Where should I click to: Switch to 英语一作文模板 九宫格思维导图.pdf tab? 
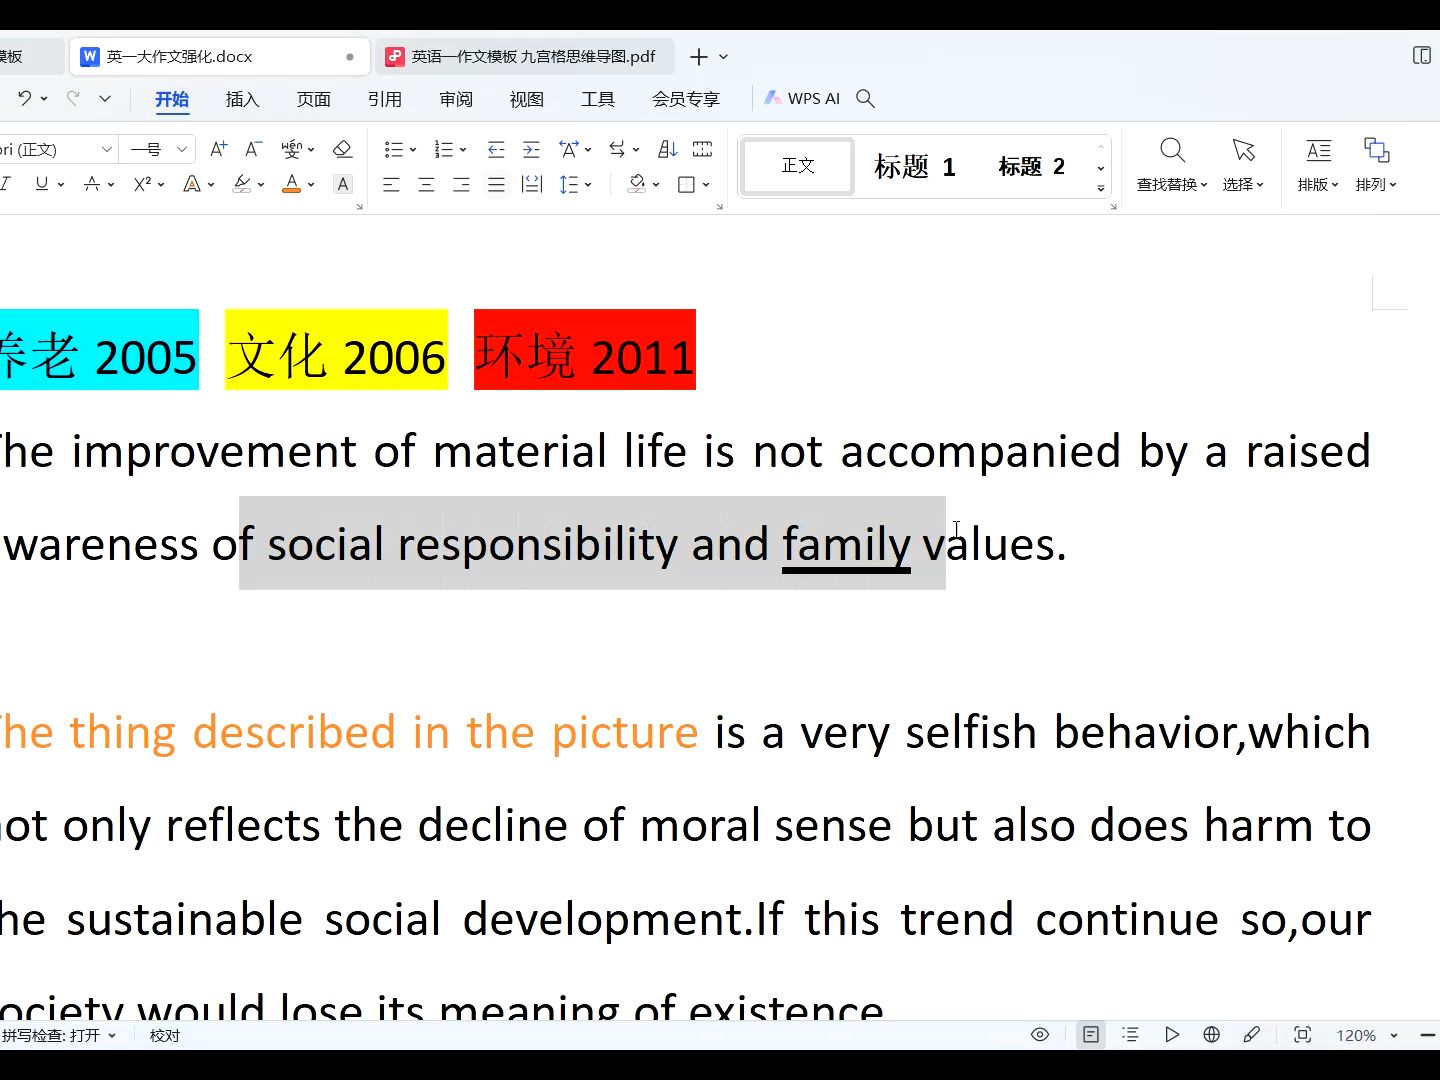tap(526, 57)
